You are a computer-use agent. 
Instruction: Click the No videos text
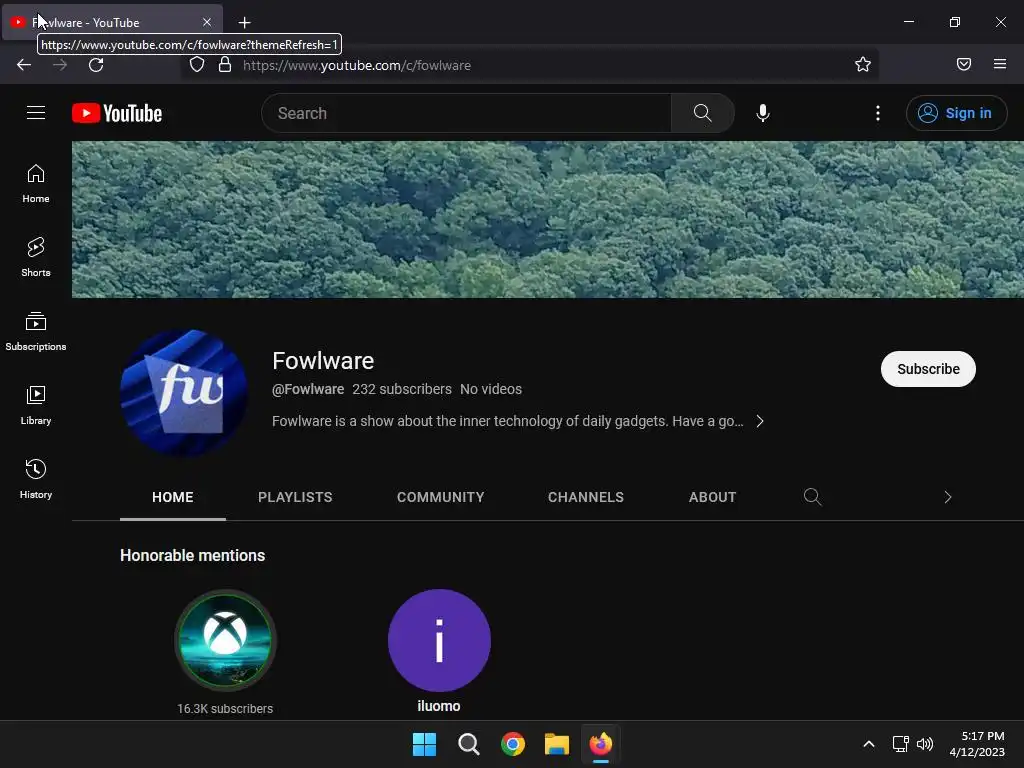pos(491,389)
